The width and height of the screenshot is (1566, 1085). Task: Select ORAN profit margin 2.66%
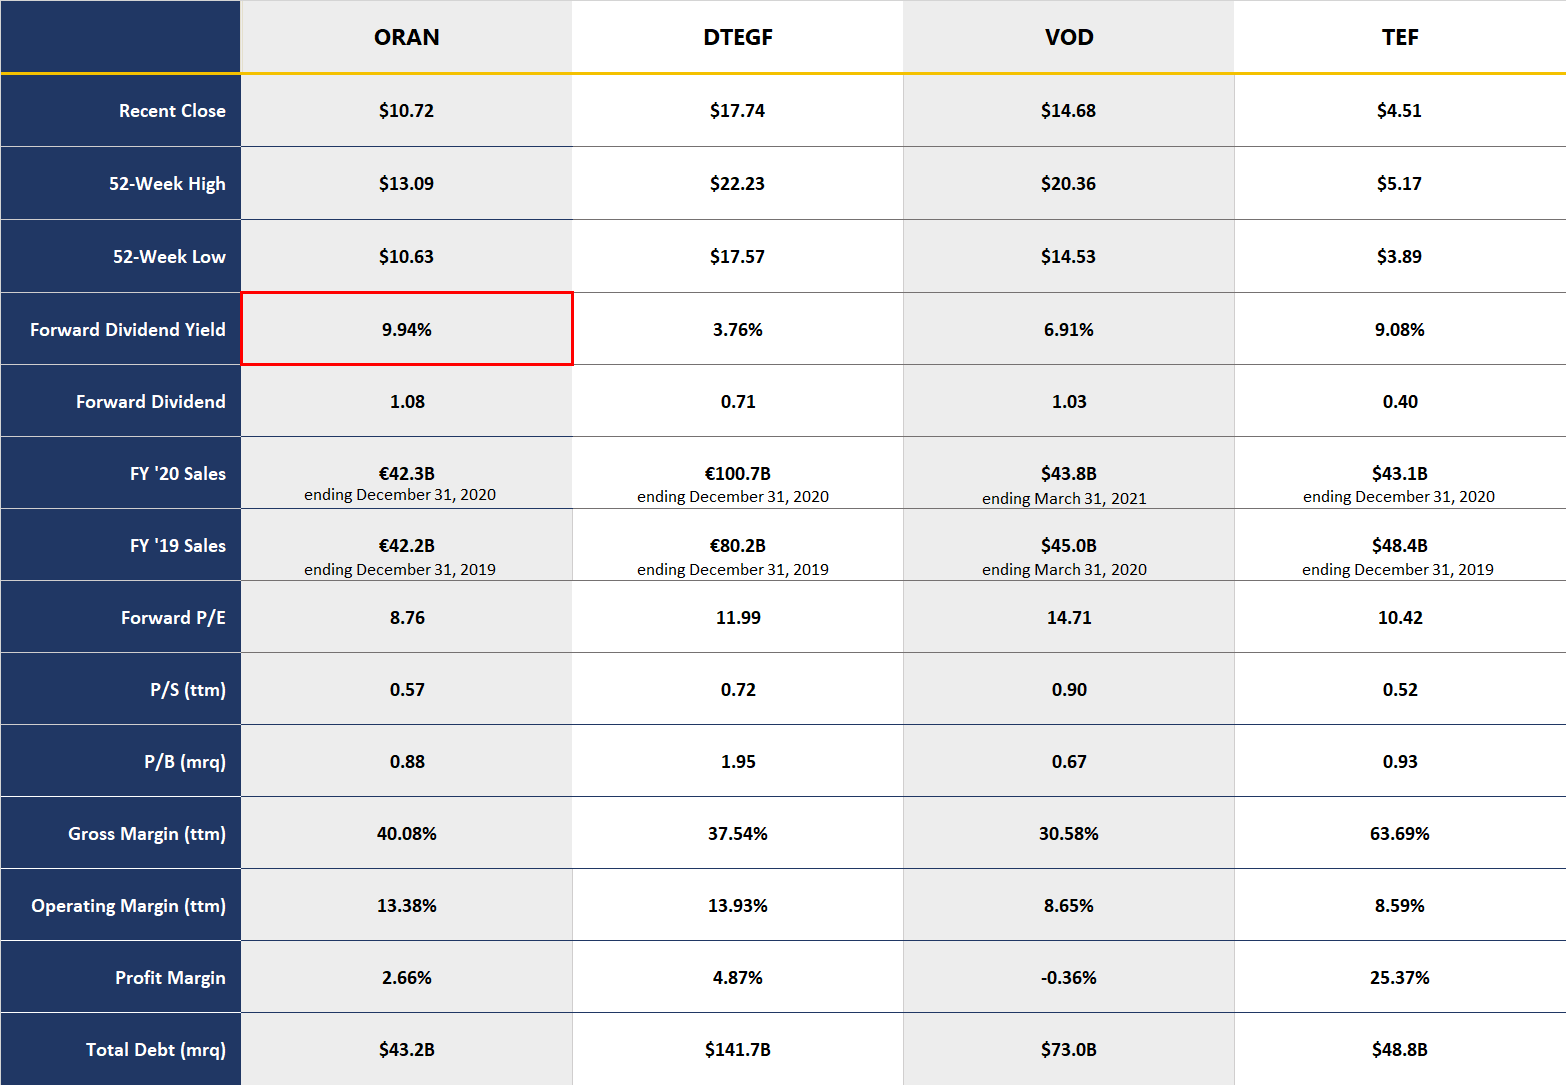[x=406, y=978]
